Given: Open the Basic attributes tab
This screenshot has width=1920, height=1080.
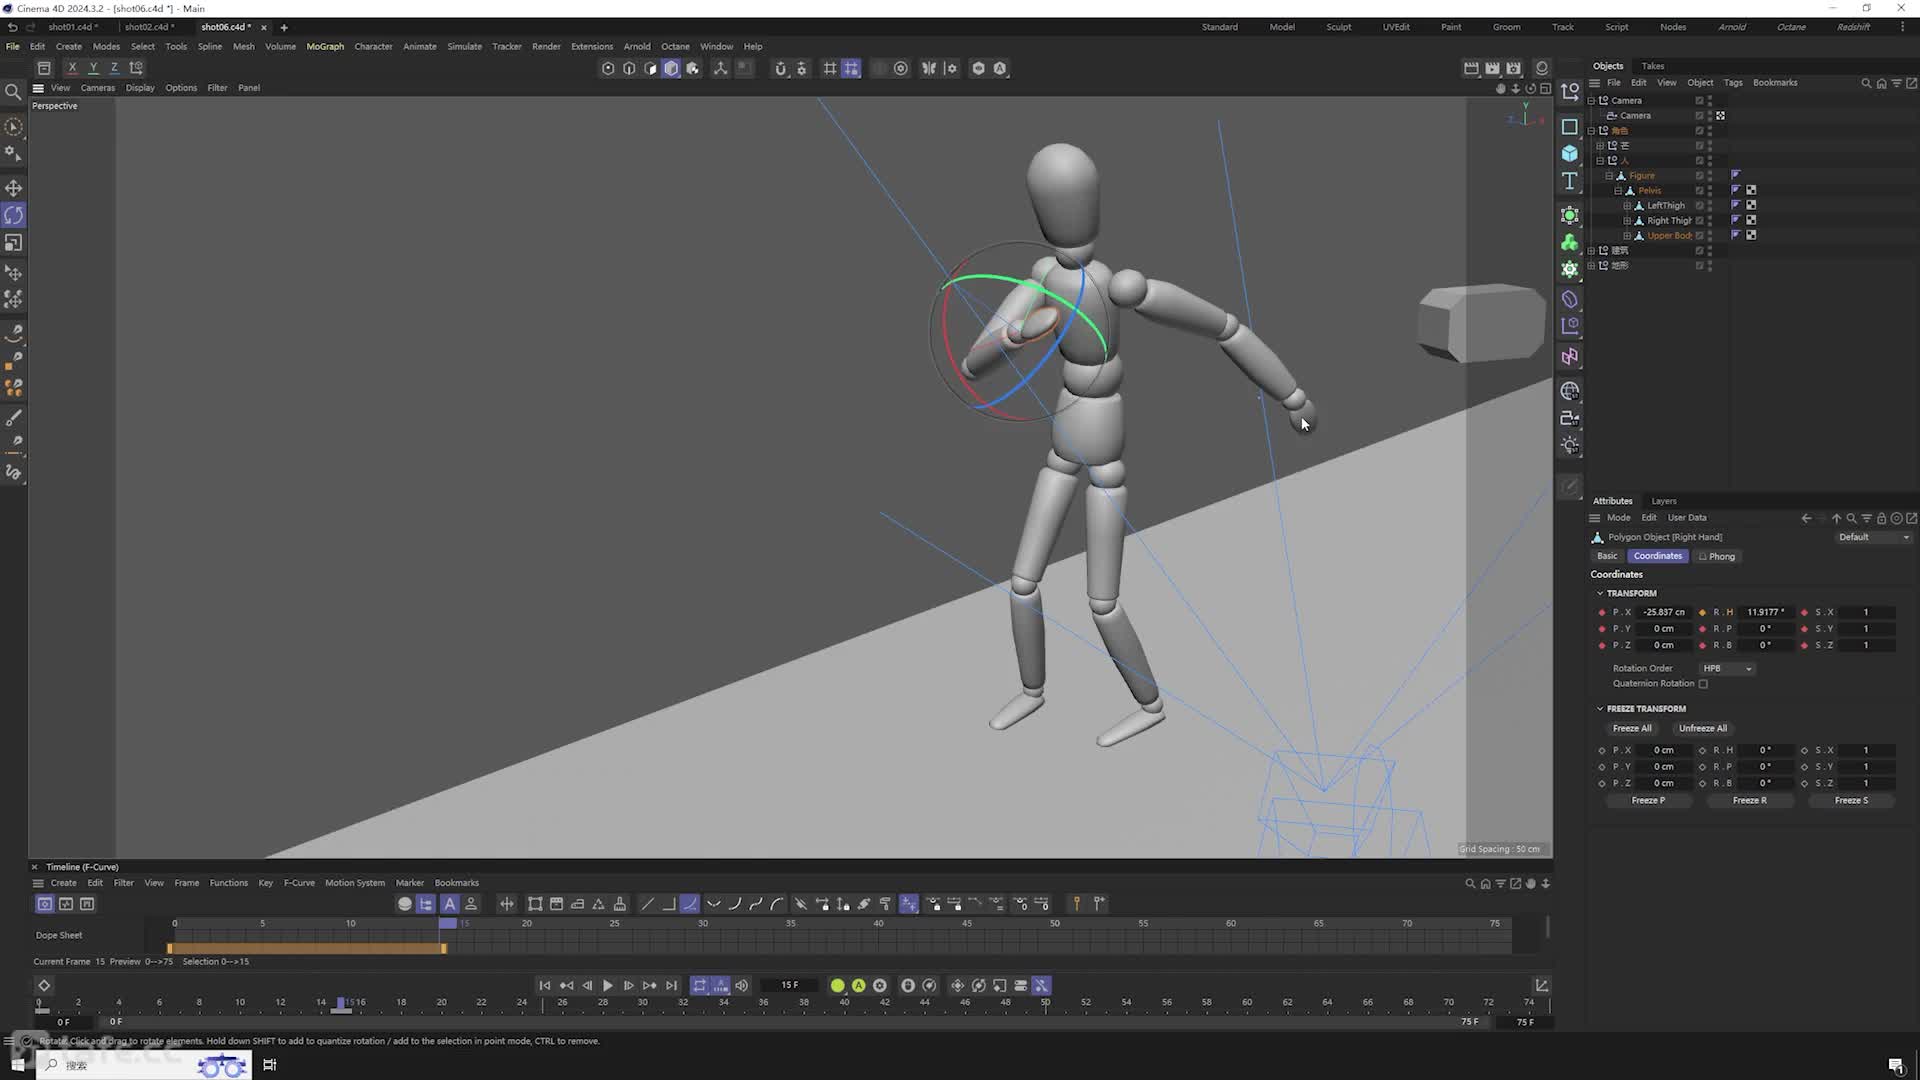Looking at the screenshot, I should point(1607,556).
